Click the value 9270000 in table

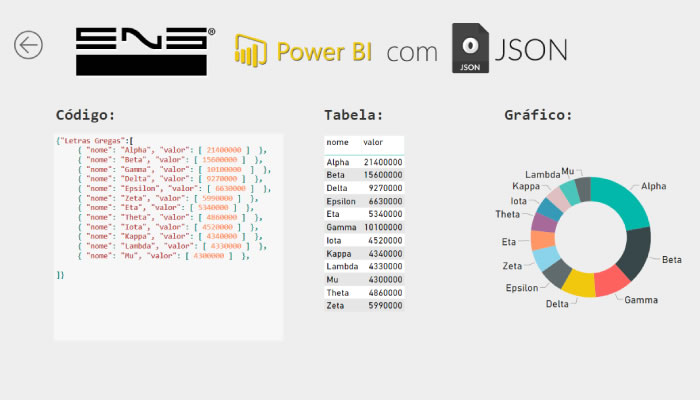coord(385,188)
